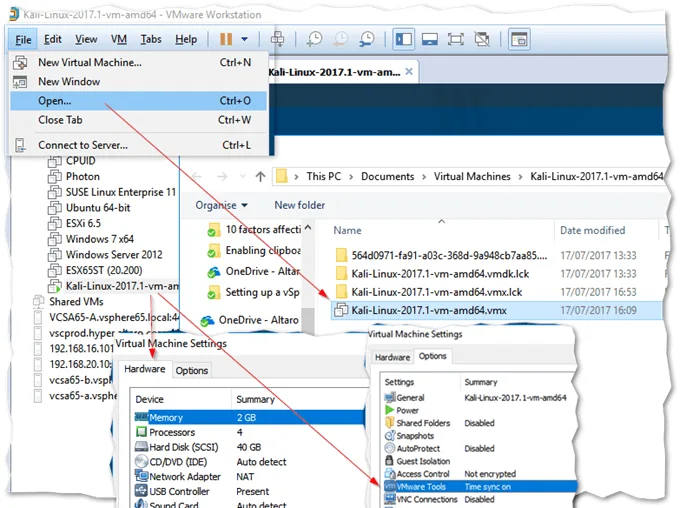Open the Tabs menu
680x508 pixels.
pos(150,39)
